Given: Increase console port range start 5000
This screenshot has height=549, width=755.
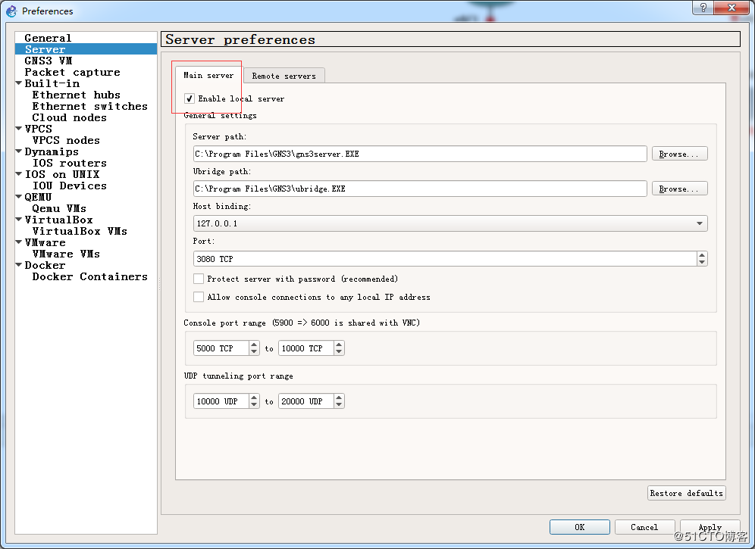Looking at the screenshot, I should (254, 344).
